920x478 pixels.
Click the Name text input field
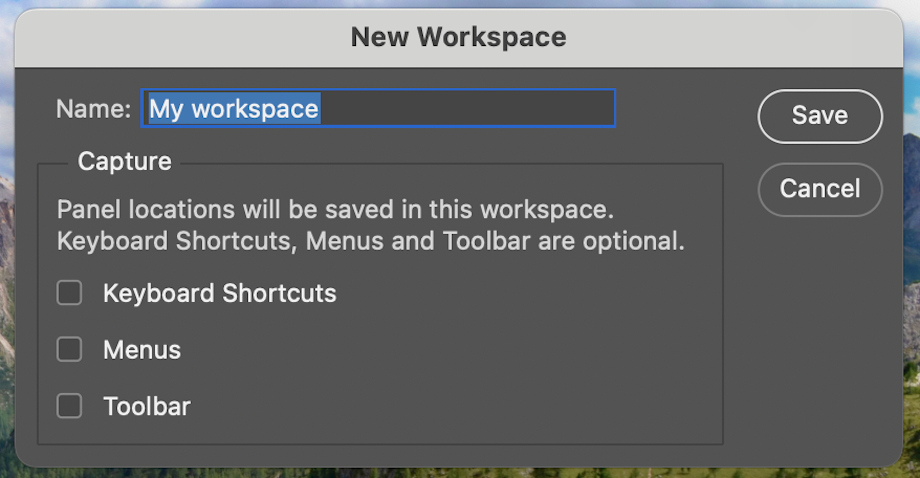click(x=378, y=108)
